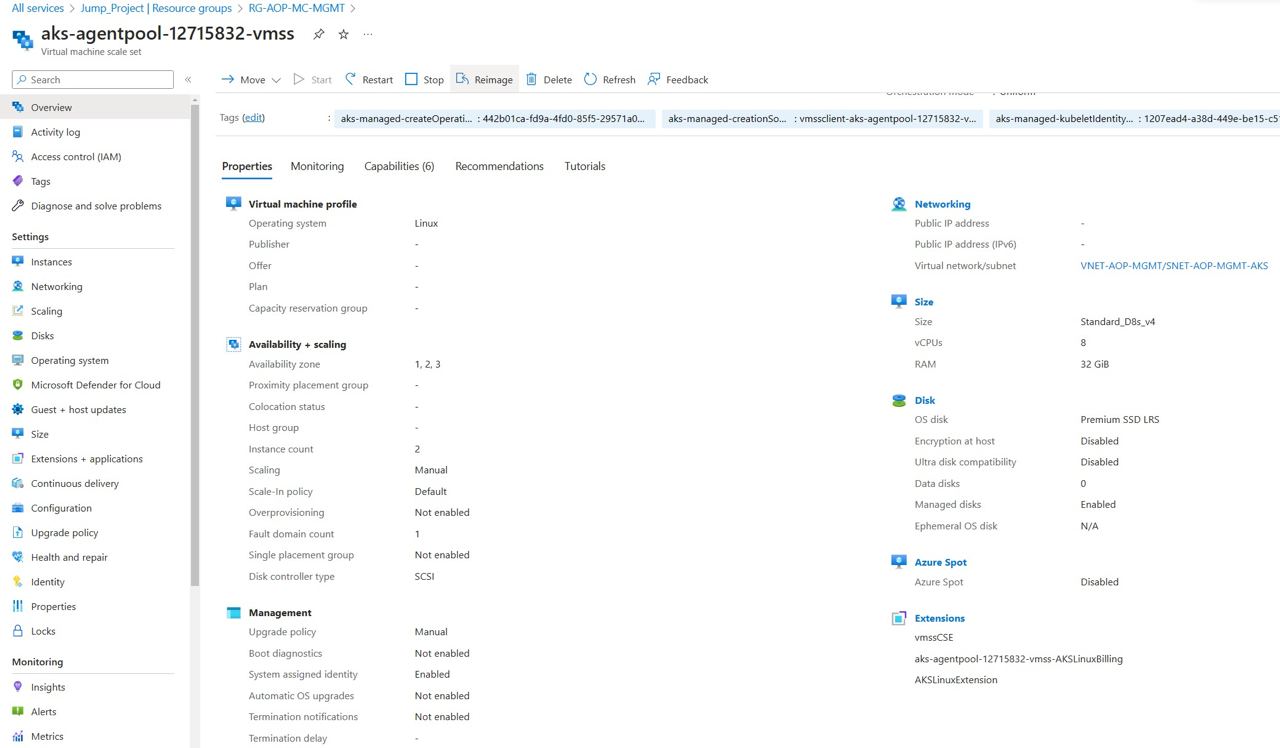Viewport: 1280px width, 748px height.
Task: Click the Networking icon in the sidebar
Action: pyautogui.click(x=18, y=286)
